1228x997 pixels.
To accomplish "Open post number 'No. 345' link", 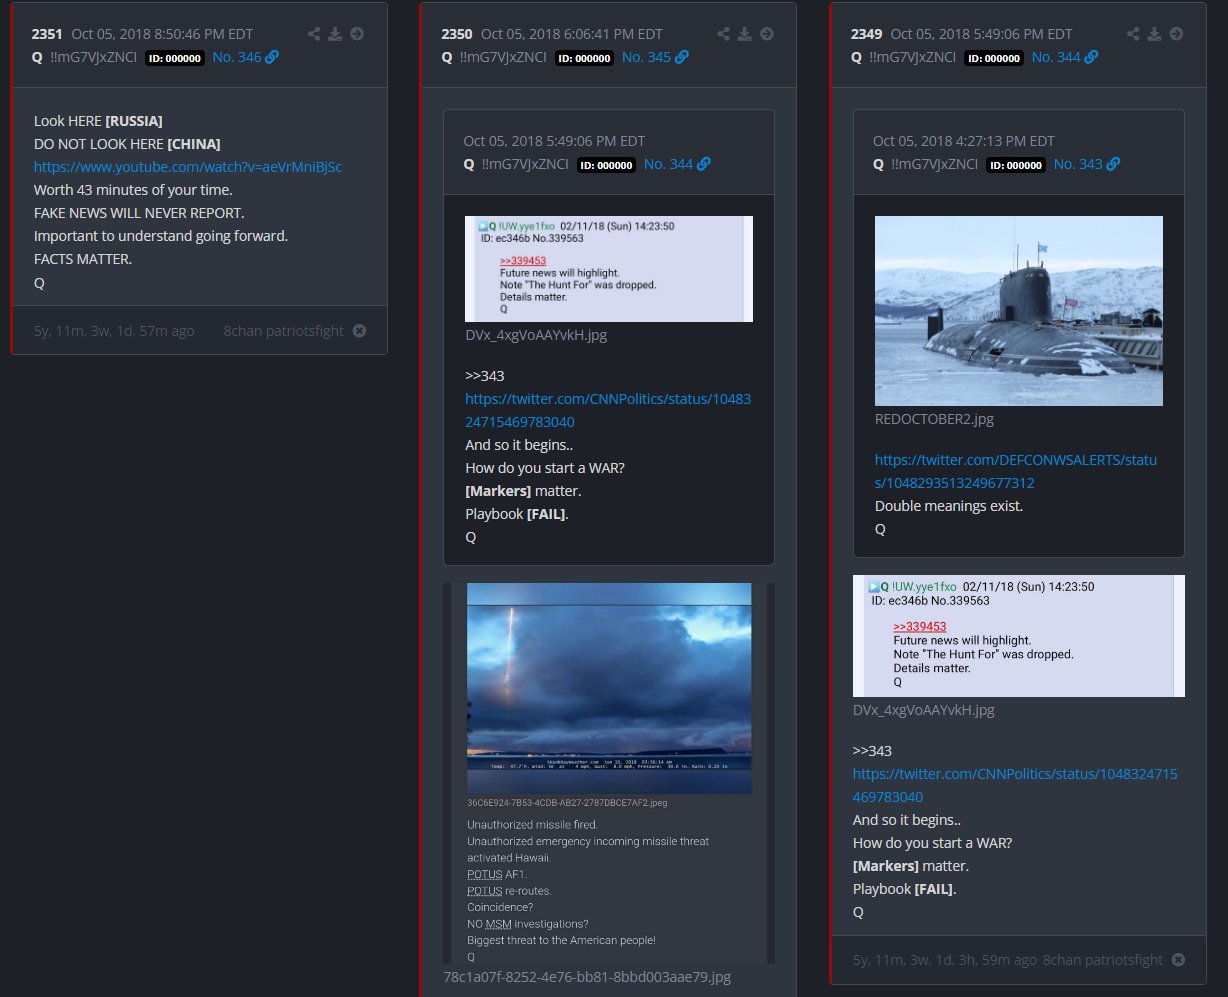I will [646, 57].
